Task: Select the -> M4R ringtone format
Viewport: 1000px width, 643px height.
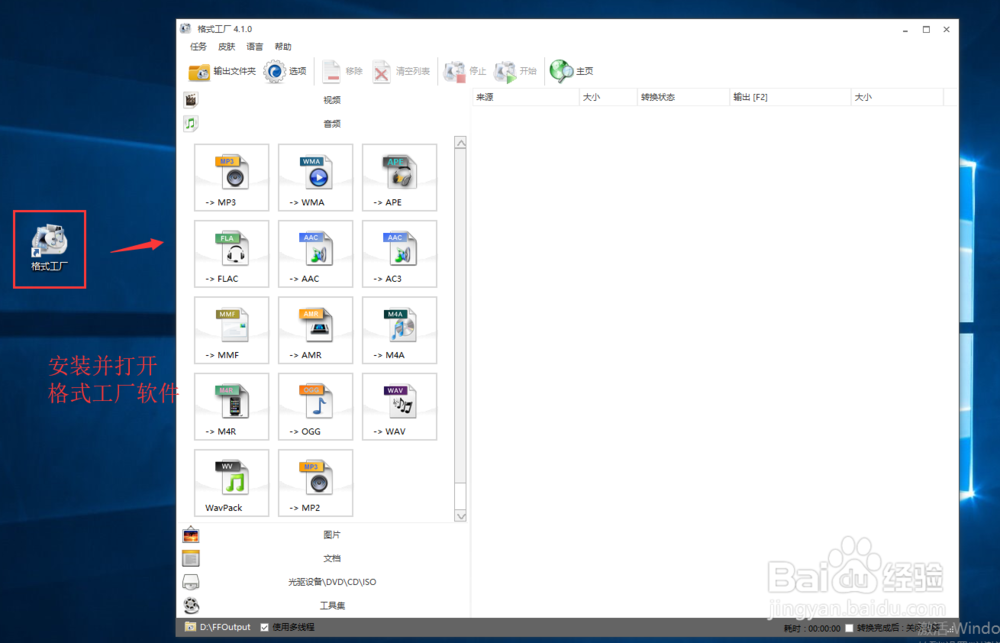Action: point(232,406)
